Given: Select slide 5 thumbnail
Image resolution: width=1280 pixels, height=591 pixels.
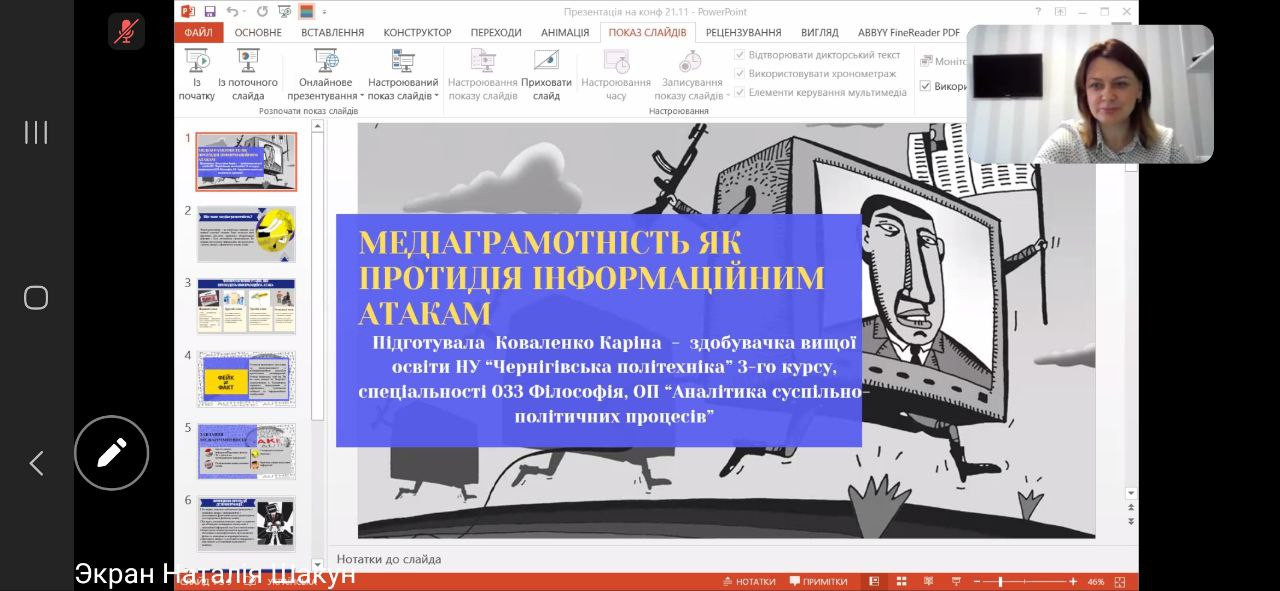Looking at the screenshot, I should pyautogui.click(x=246, y=451).
